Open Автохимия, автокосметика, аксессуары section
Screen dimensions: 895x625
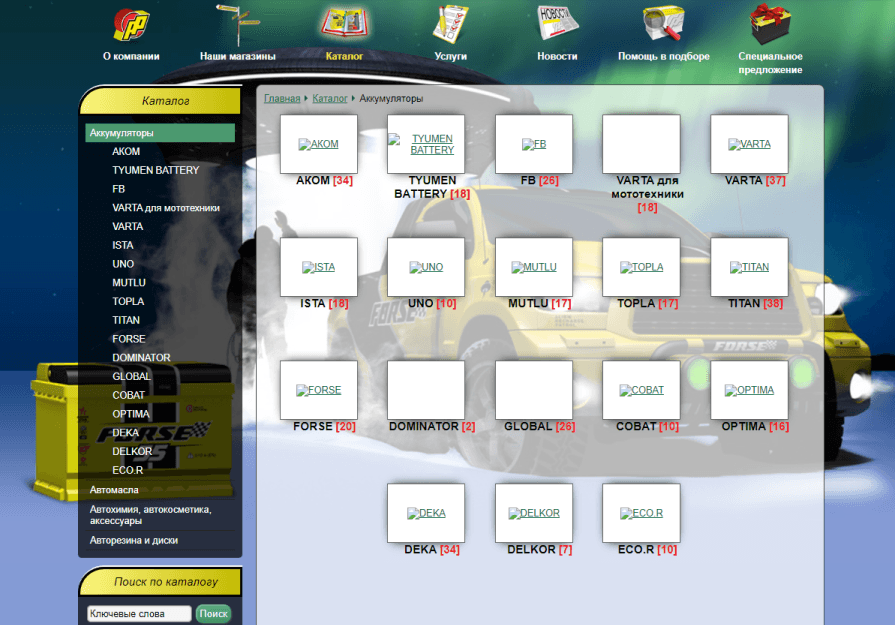[151, 515]
